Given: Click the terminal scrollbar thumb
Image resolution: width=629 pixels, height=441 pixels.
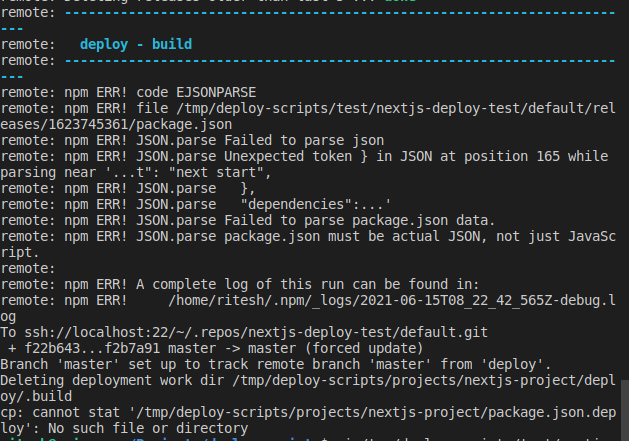Looking at the screenshot, I should (625, 410).
